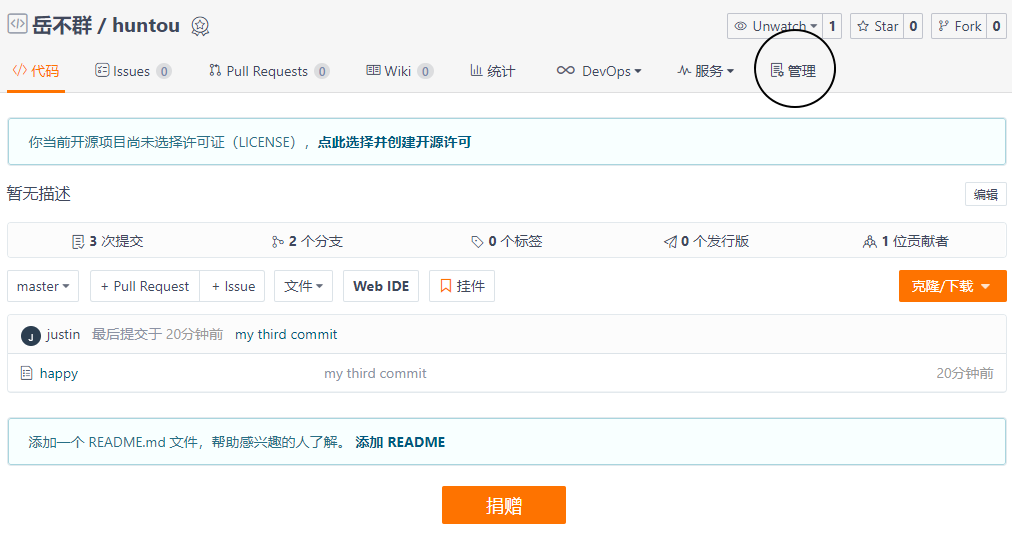Toggle the Unwatch button
1012x533 pixels.
pos(776,26)
